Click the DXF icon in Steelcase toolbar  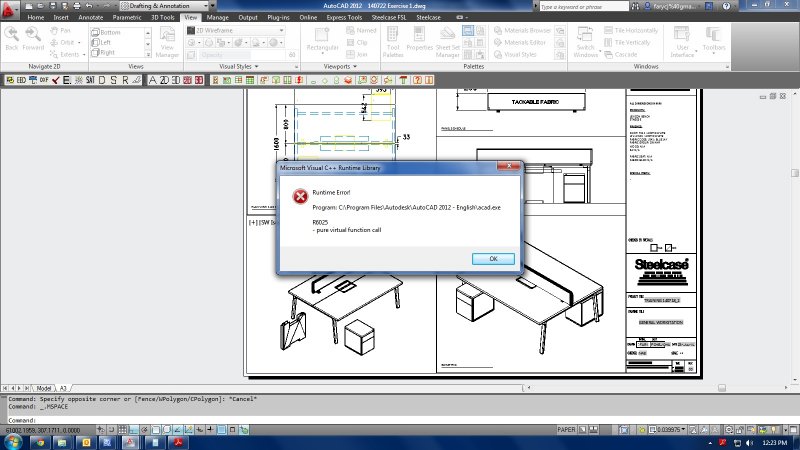point(44,80)
